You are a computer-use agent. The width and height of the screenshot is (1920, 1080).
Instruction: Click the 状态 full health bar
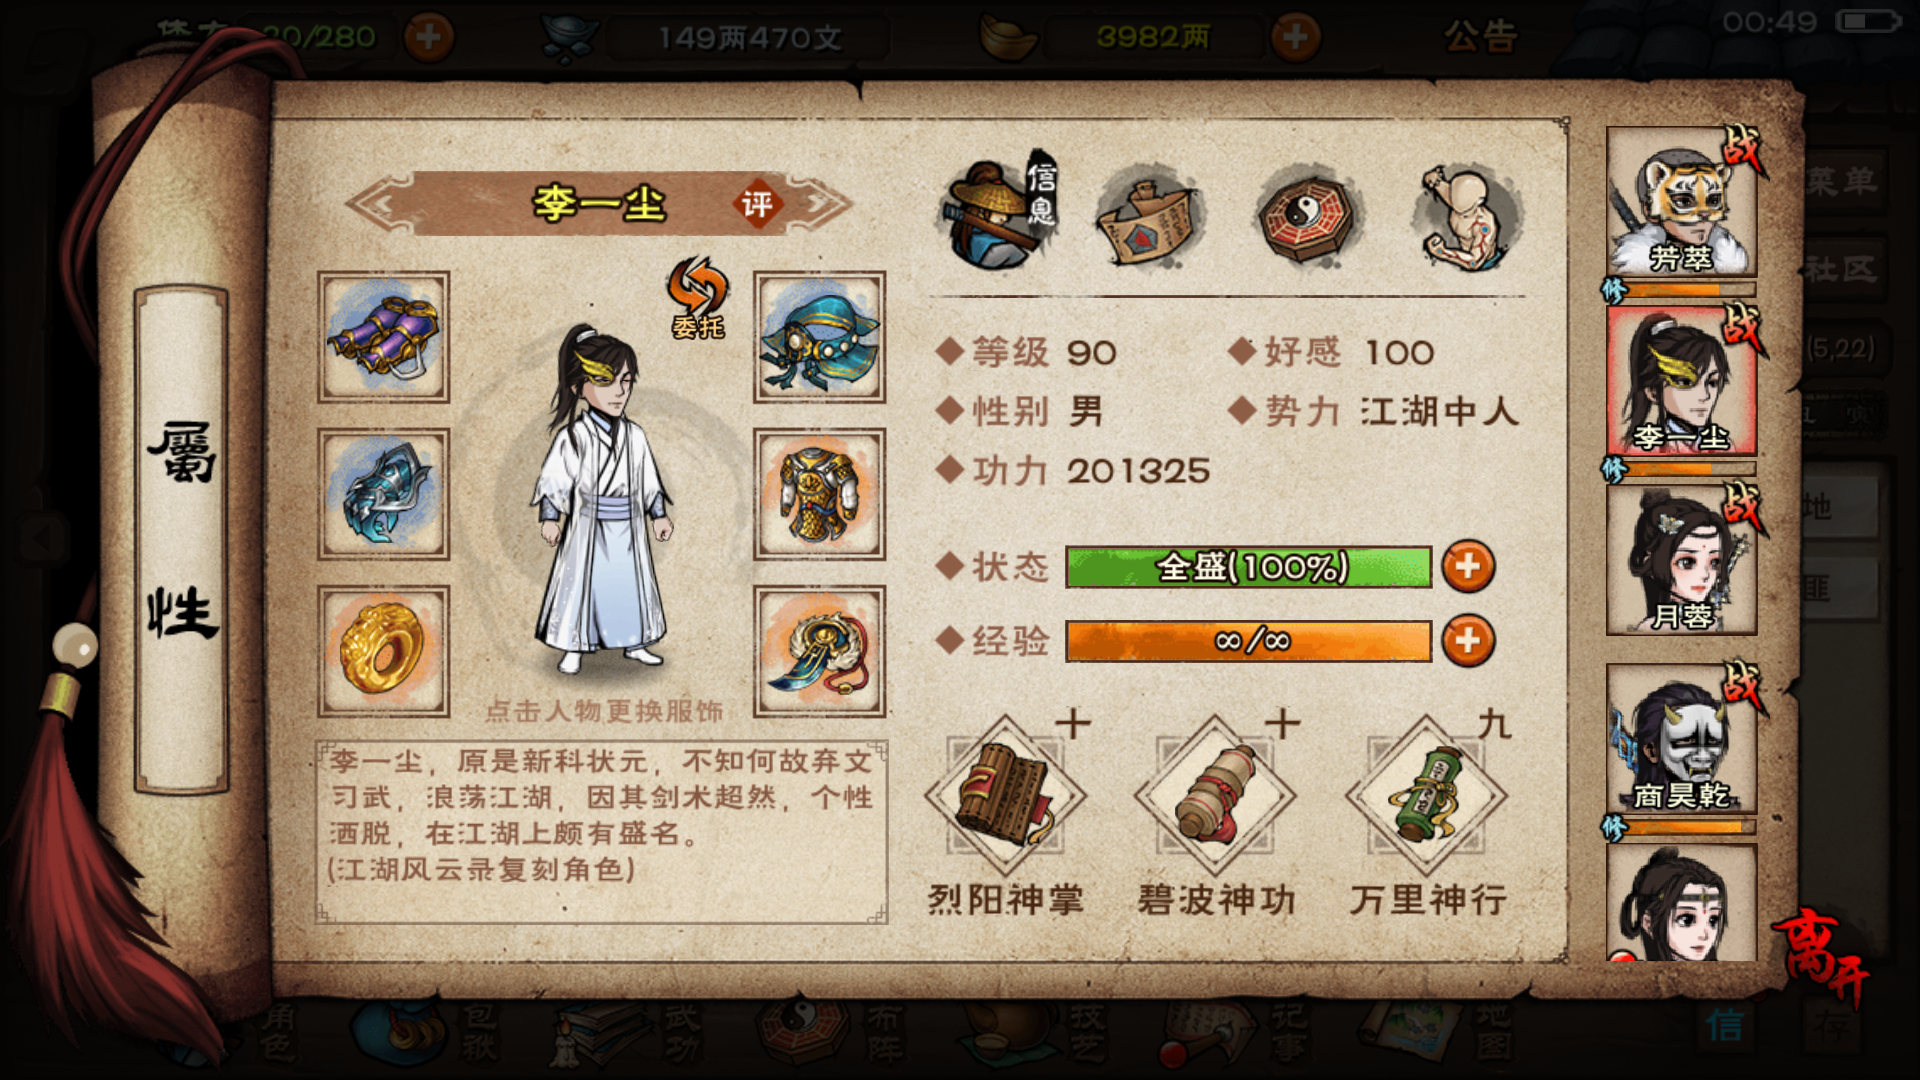pyautogui.click(x=1248, y=567)
